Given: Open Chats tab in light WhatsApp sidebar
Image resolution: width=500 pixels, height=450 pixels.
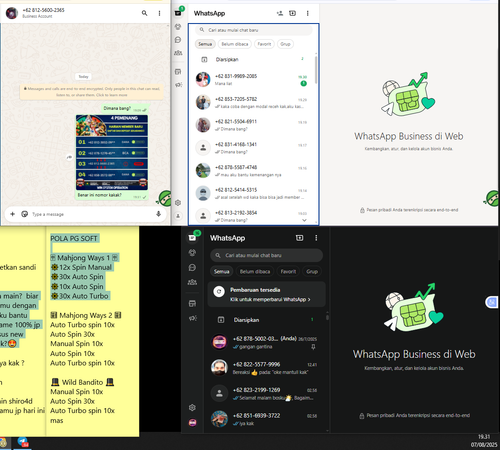Looking at the screenshot, I should tap(178, 13).
